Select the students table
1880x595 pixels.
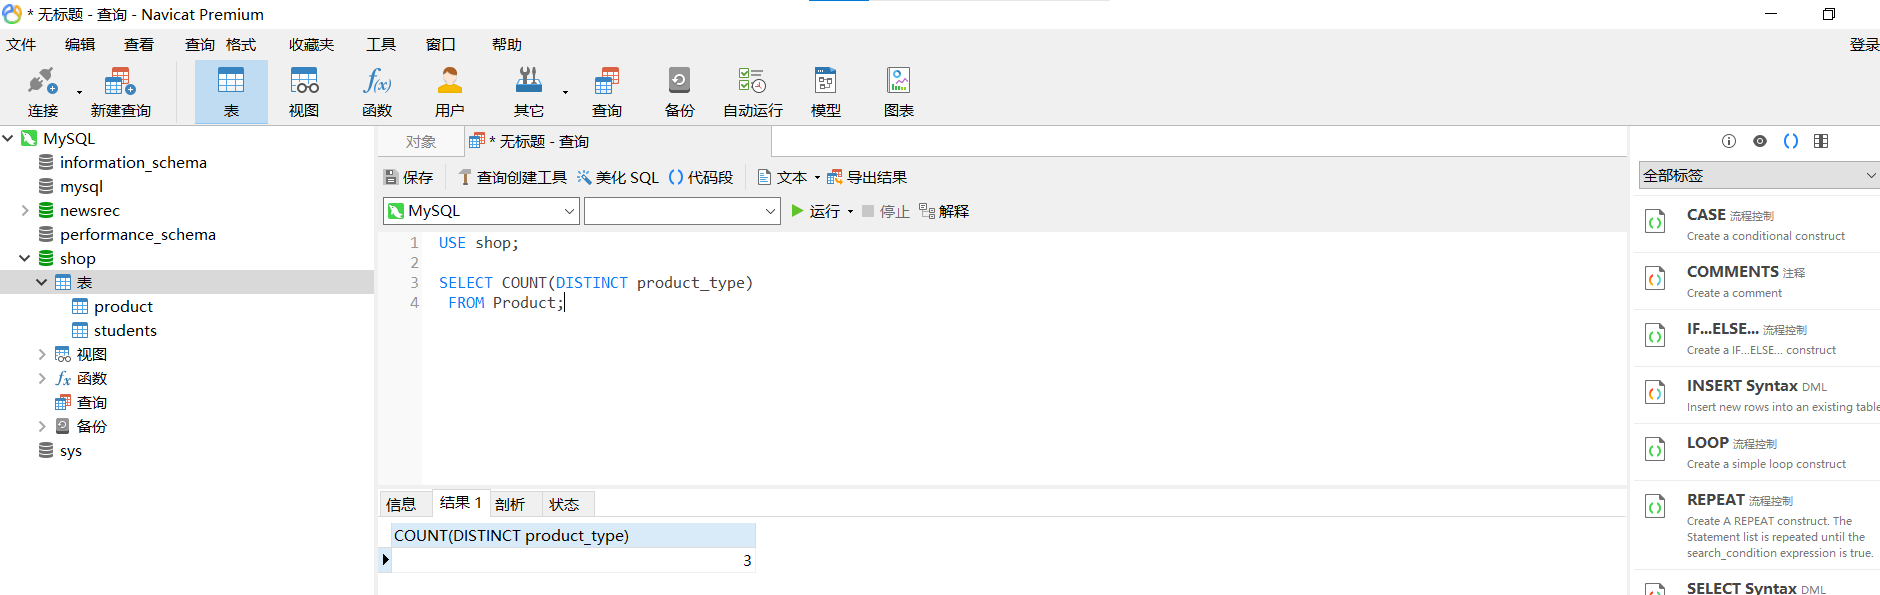coord(125,330)
